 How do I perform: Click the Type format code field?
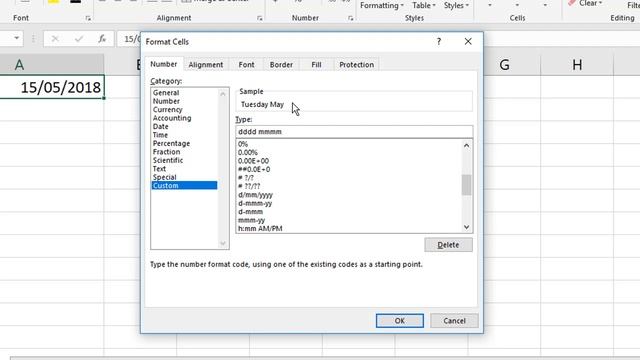[x=354, y=131]
